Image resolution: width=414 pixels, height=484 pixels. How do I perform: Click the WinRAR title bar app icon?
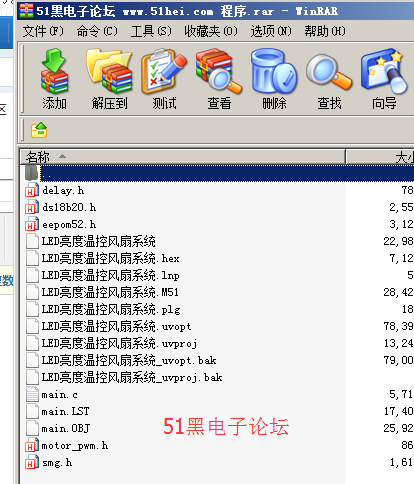26,11
